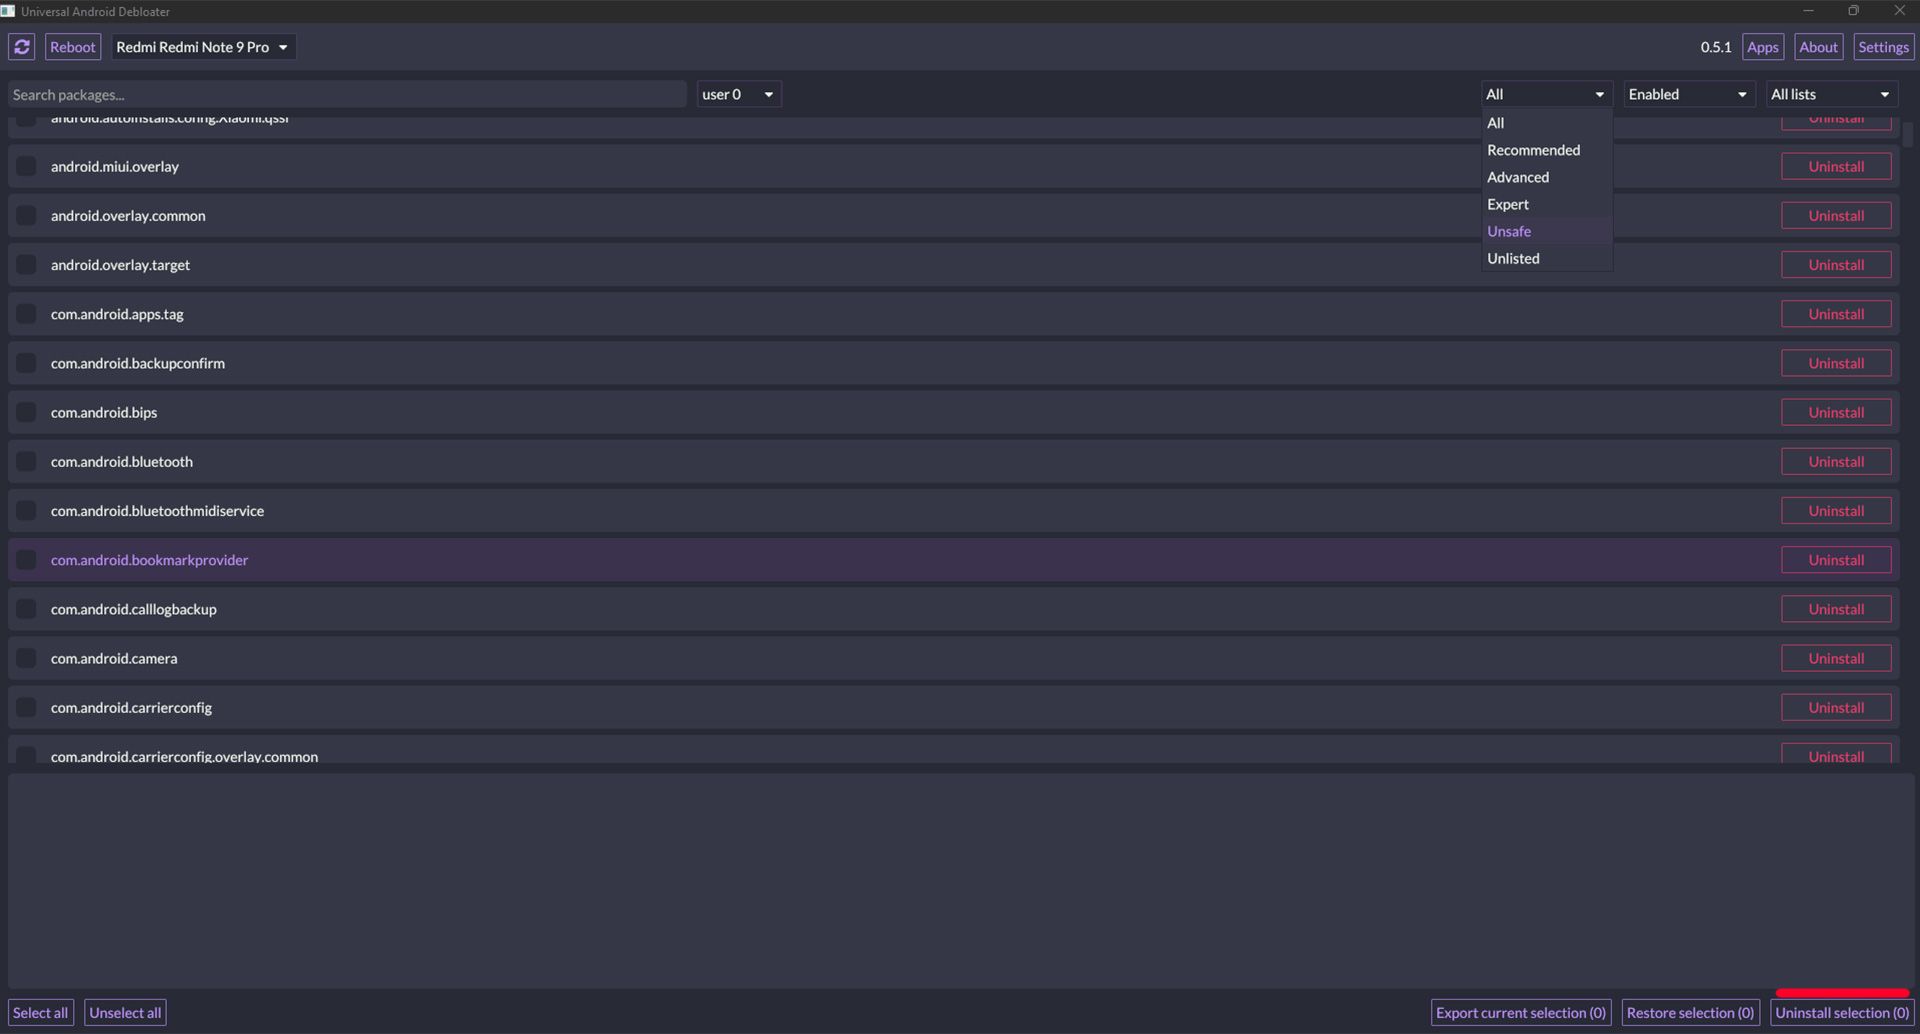Click the refresh devices icon

(22, 47)
